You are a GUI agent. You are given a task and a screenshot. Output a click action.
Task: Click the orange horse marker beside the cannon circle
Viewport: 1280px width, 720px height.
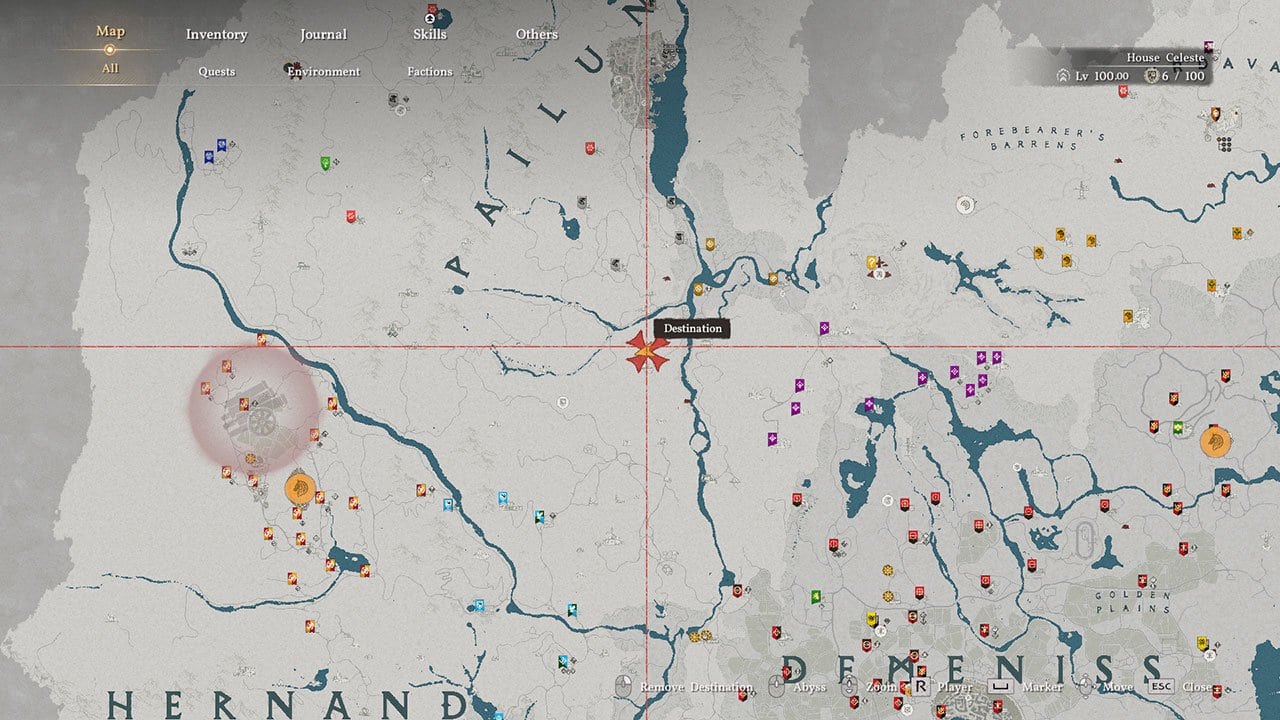tap(300, 489)
